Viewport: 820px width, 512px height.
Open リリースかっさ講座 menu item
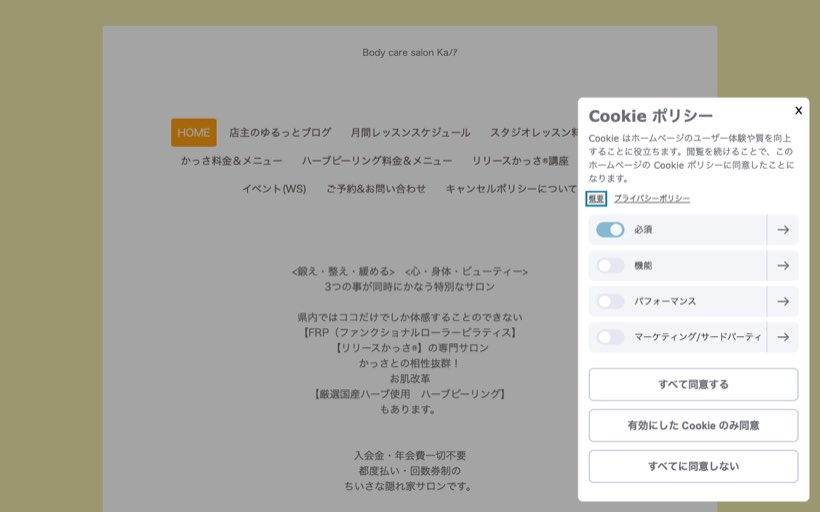coord(520,161)
